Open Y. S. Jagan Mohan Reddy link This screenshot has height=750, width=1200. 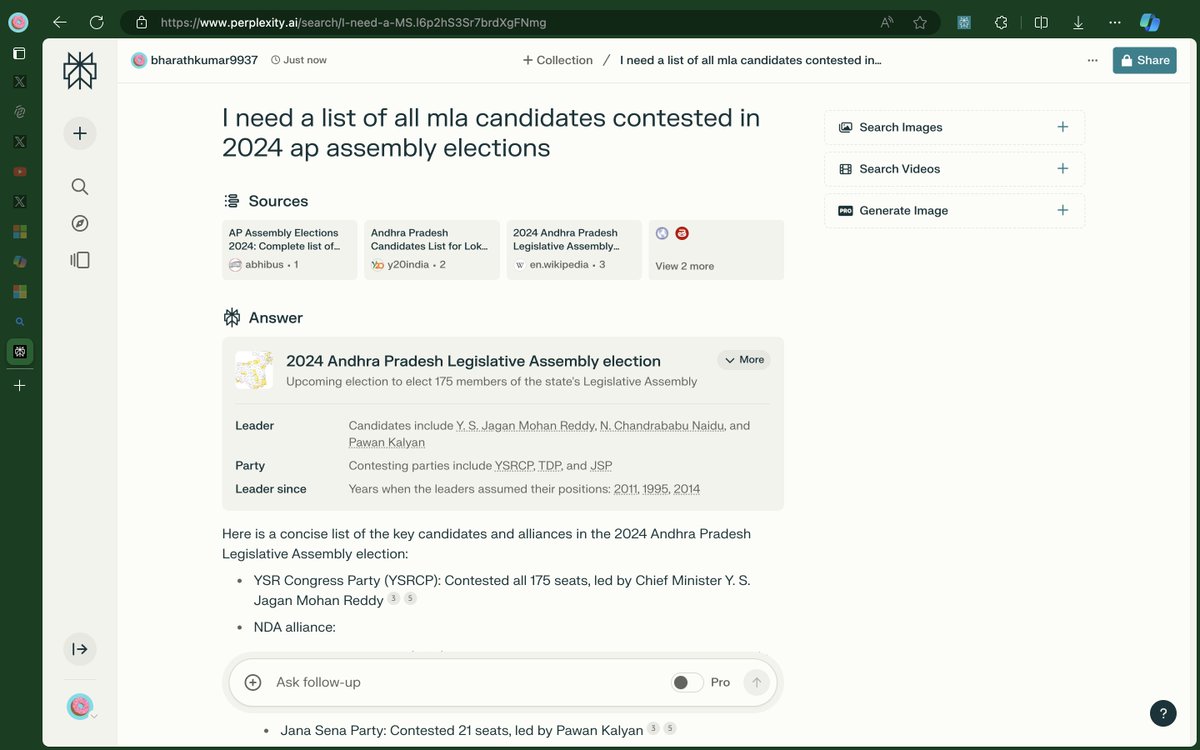tap(525, 425)
